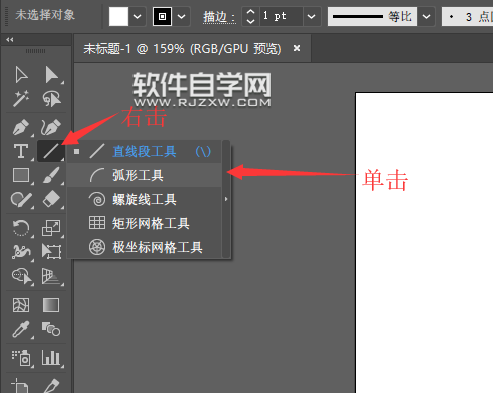This screenshot has width=493, height=393.
Task: Choose 矩形网格工具 from flyout menu
Action: (144, 223)
